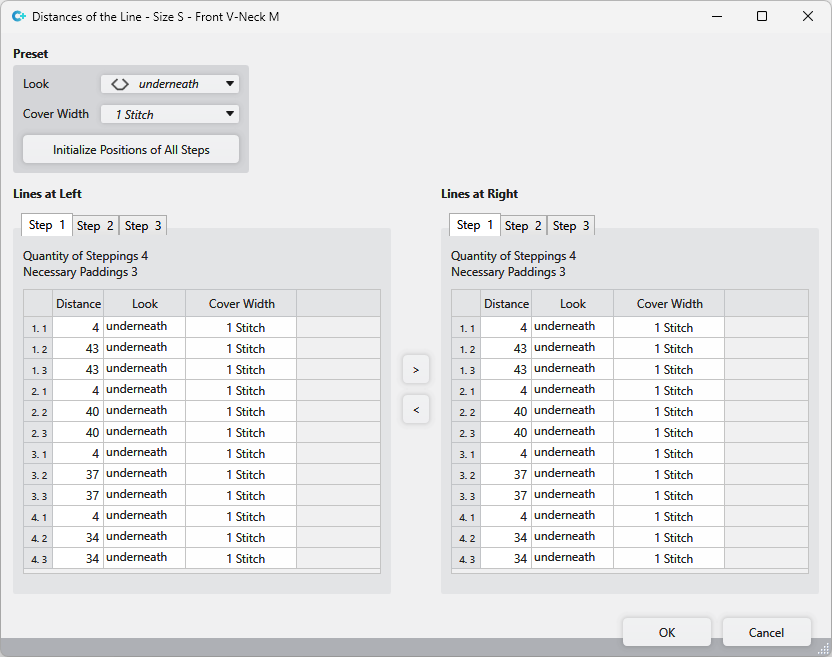Open Step 3 tab in Lines at Left
The height and width of the screenshot is (657, 832).
click(x=144, y=226)
